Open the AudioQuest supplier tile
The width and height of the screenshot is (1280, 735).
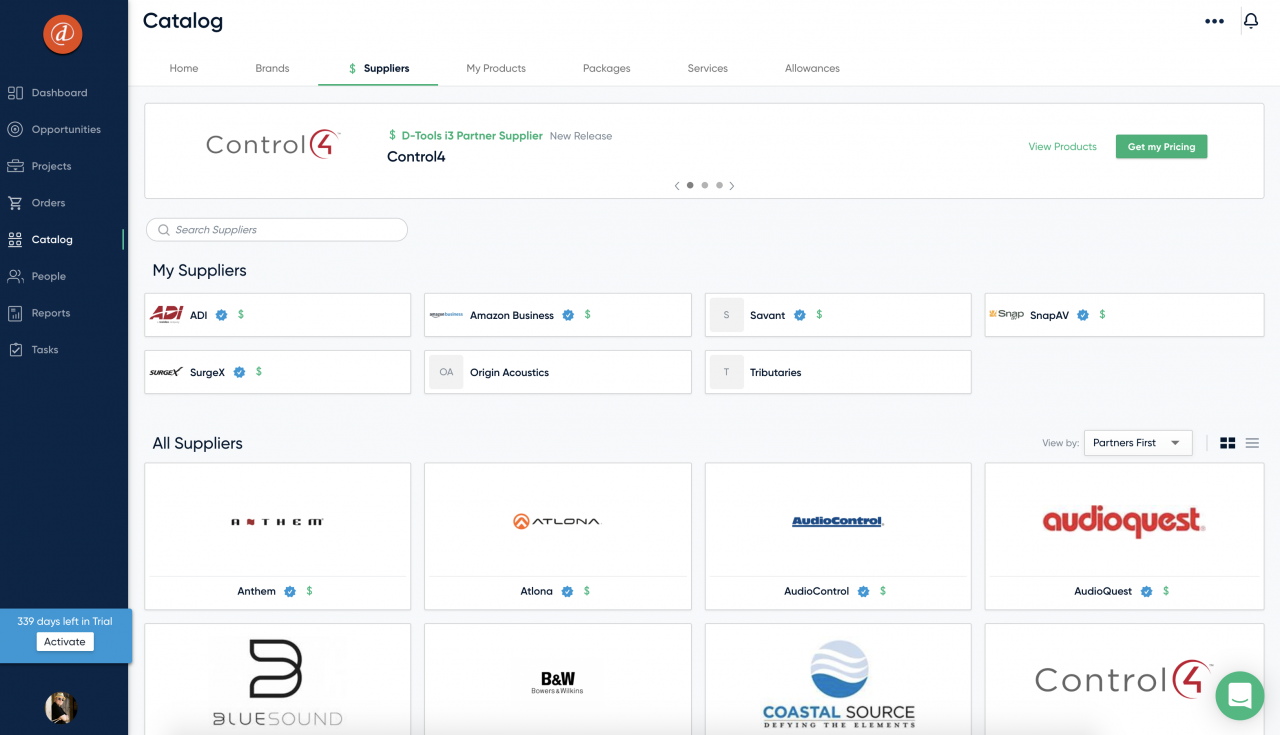pos(1124,536)
